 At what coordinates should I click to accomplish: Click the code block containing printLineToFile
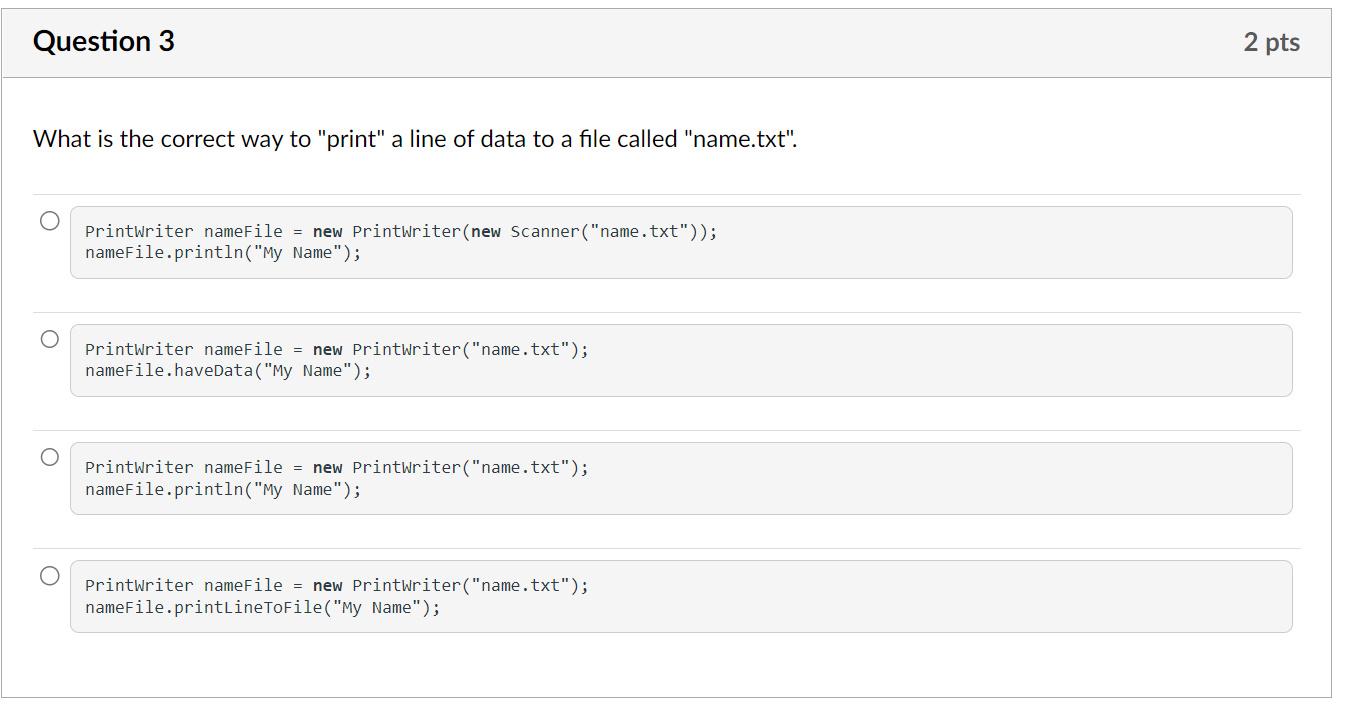tap(900, 596)
